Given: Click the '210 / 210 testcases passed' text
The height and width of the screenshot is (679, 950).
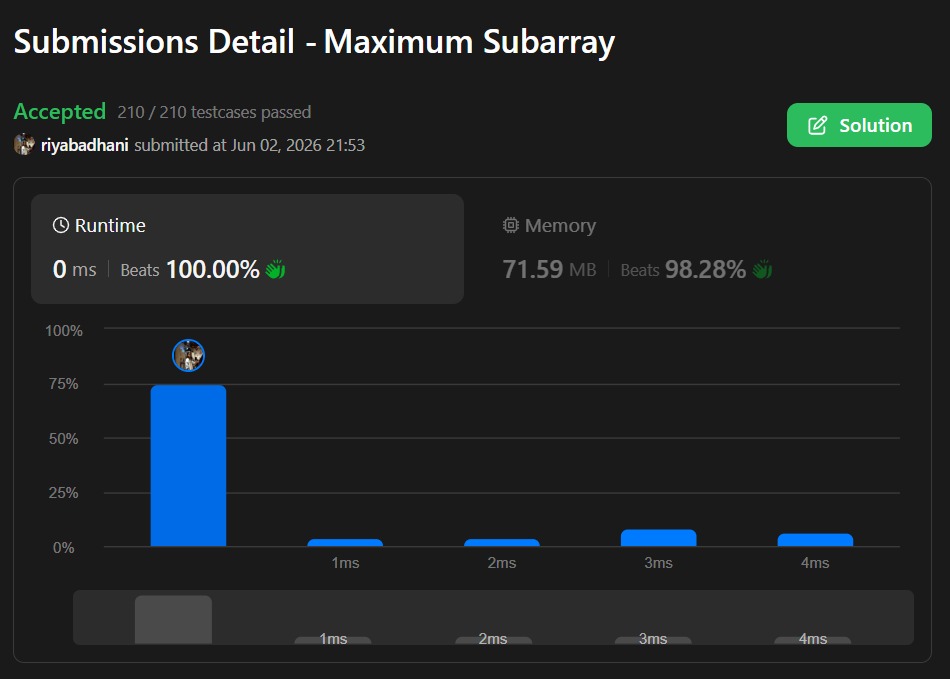Looking at the screenshot, I should [214, 112].
